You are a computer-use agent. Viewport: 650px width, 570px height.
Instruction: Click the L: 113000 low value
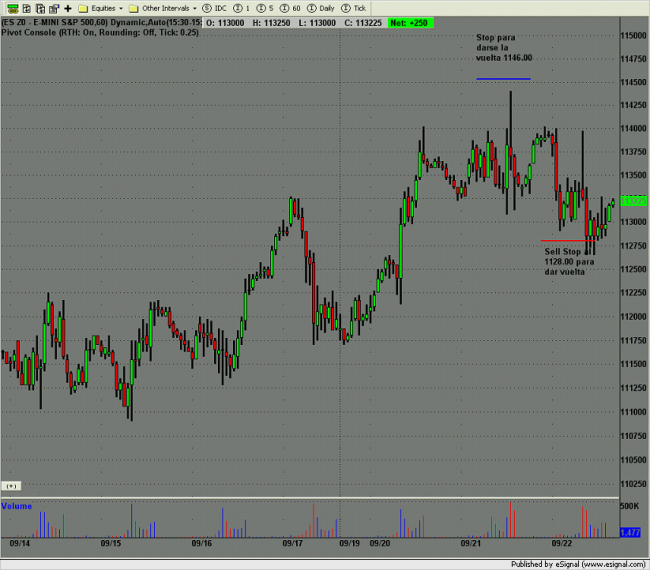point(317,23)
